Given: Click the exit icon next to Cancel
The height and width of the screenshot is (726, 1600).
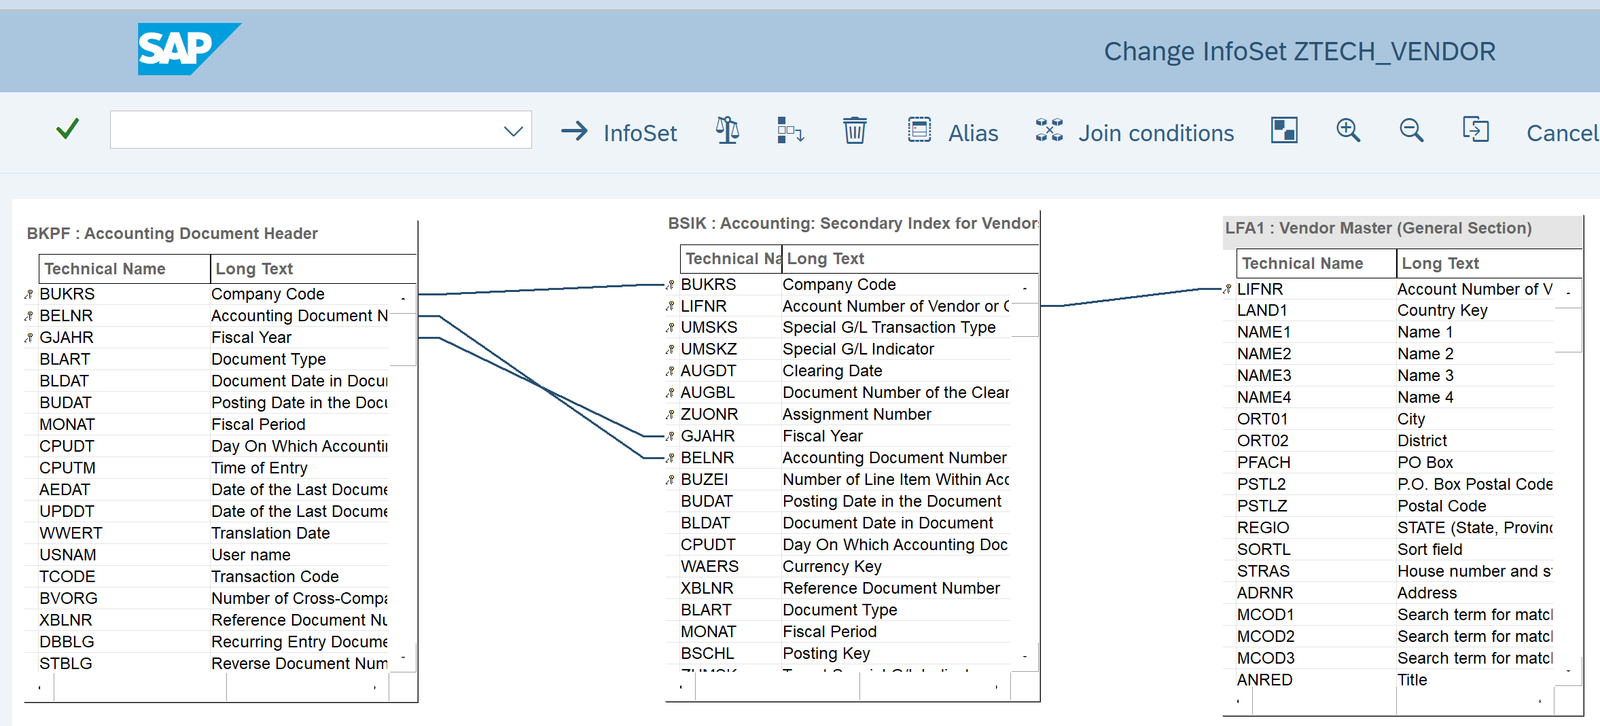Looking at the screenshot, I should click(1475, 131).
